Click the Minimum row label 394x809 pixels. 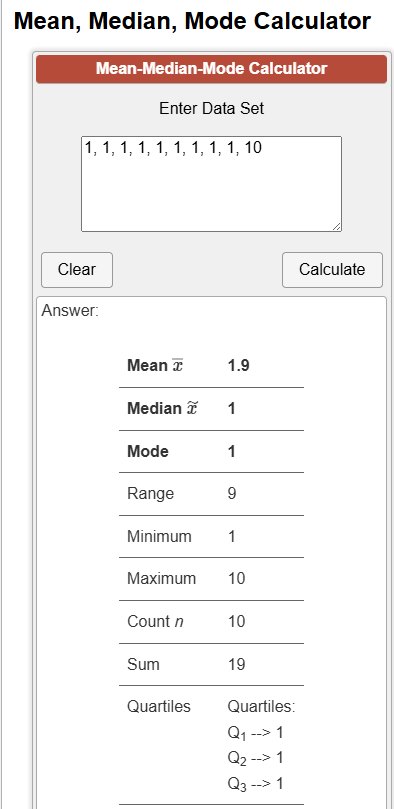159,537
